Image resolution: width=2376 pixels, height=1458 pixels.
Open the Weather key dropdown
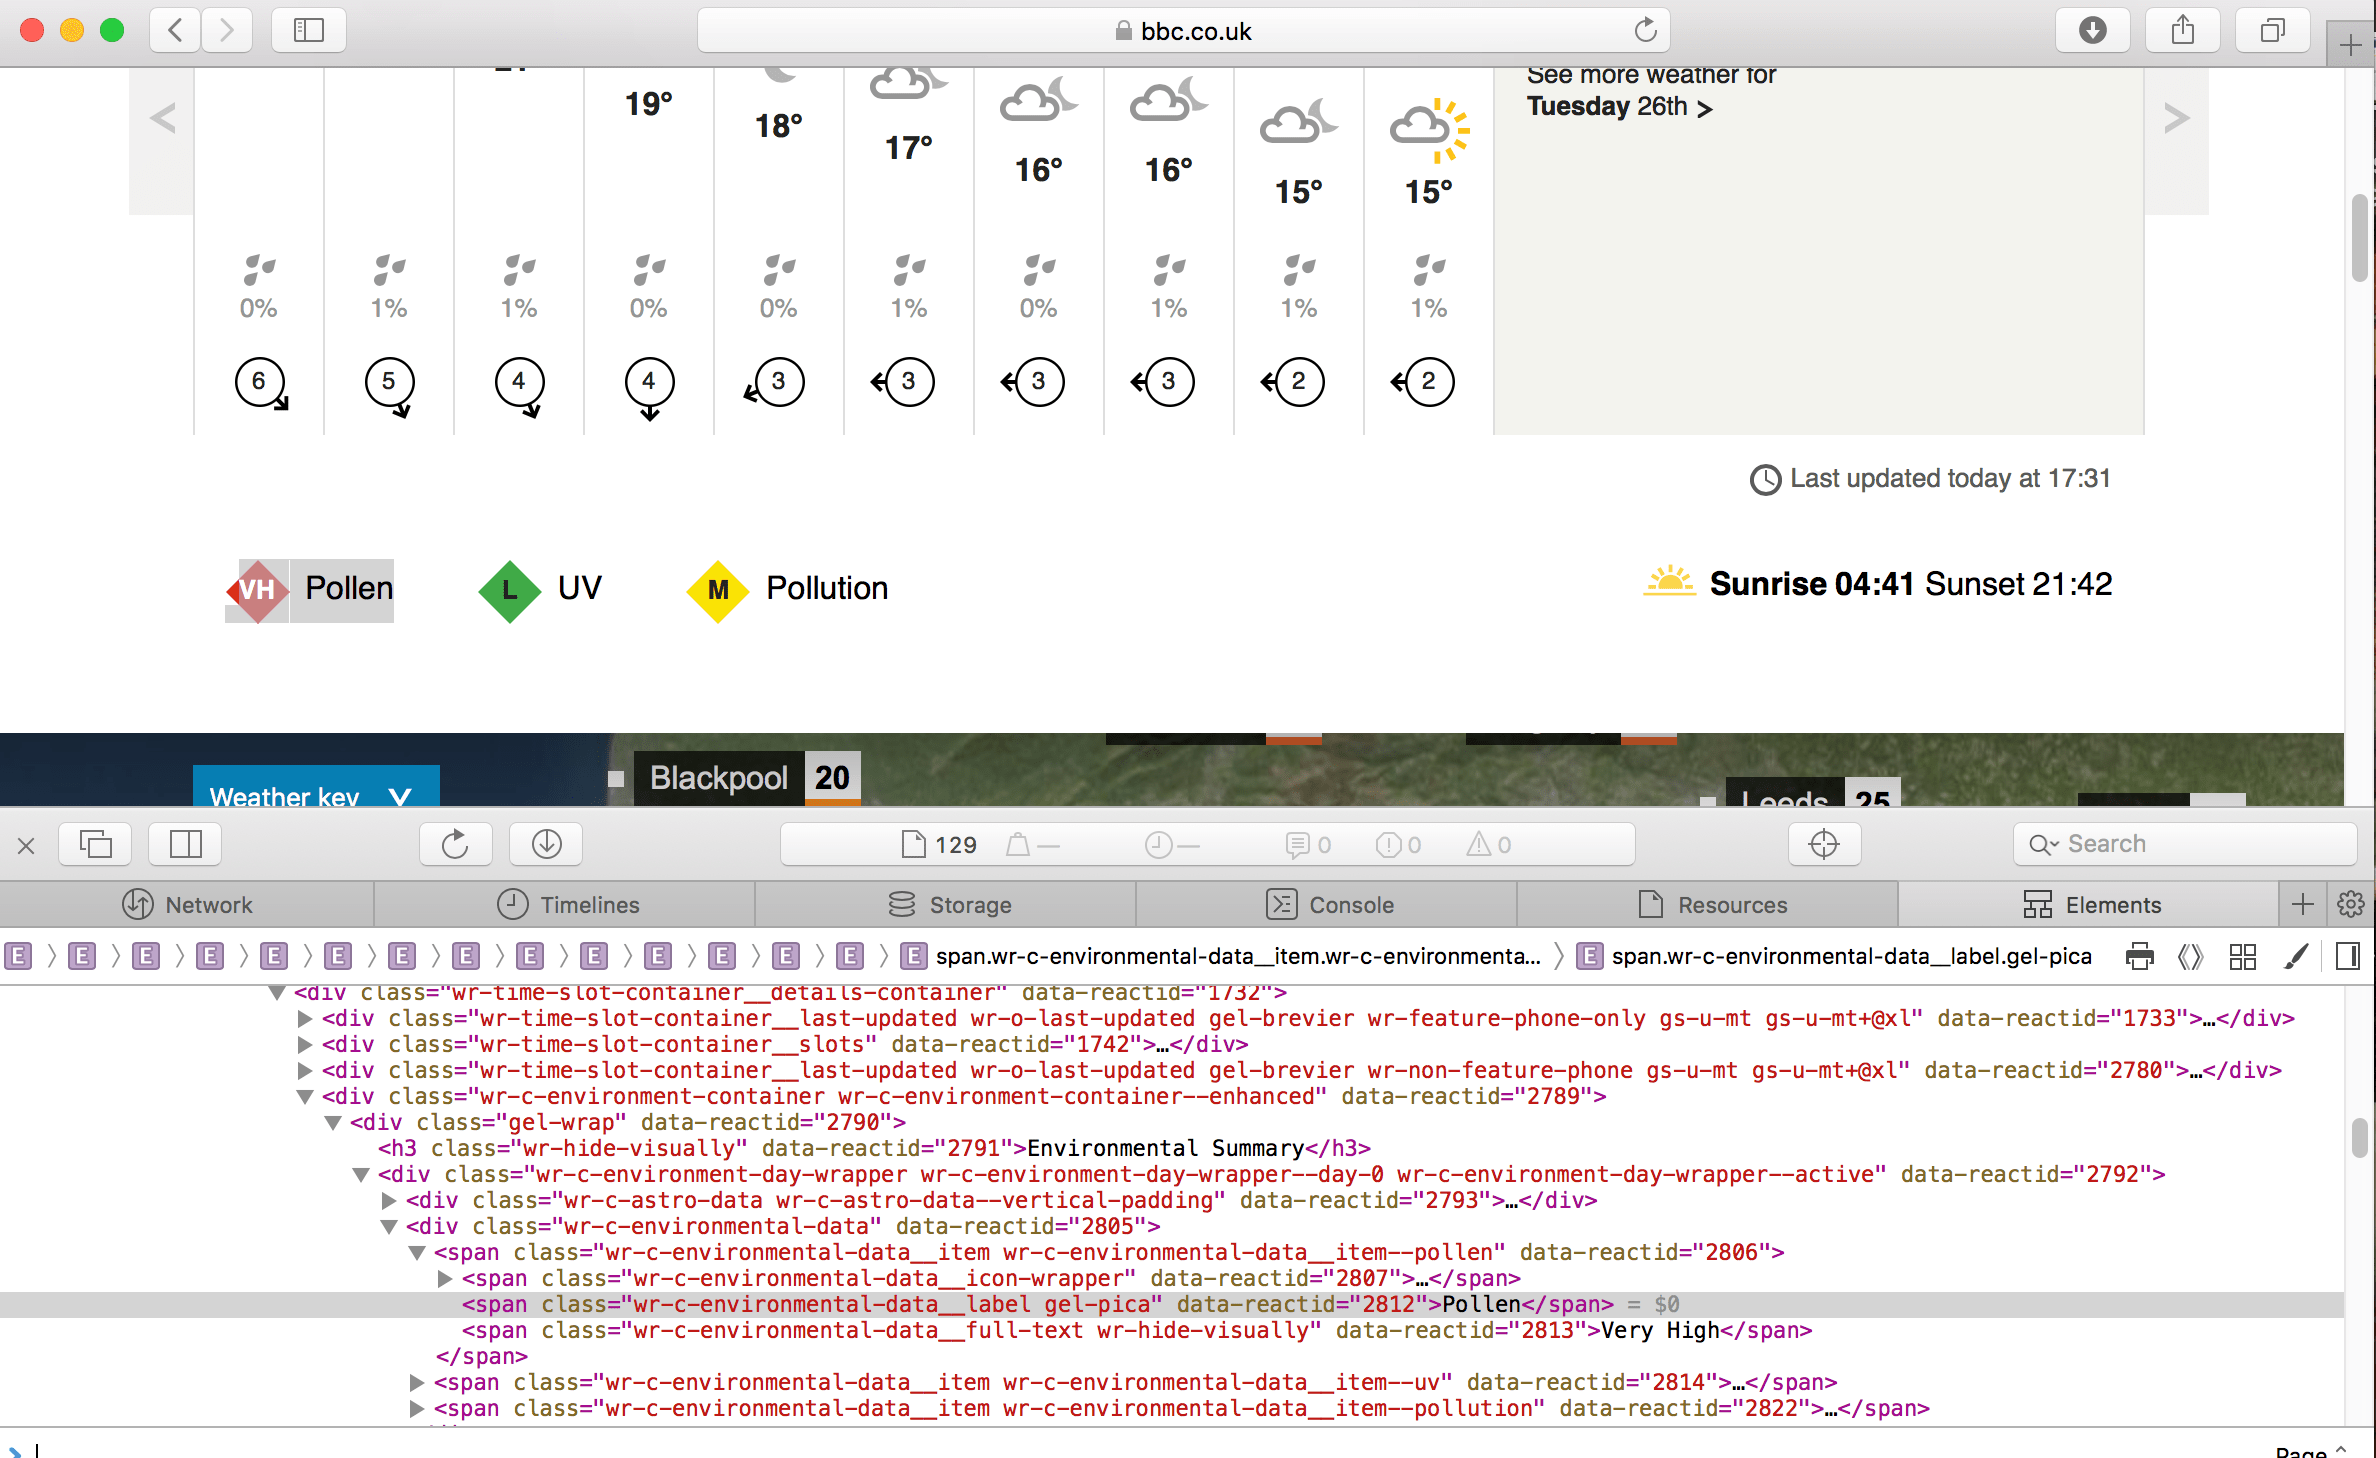tap(315, 797)
